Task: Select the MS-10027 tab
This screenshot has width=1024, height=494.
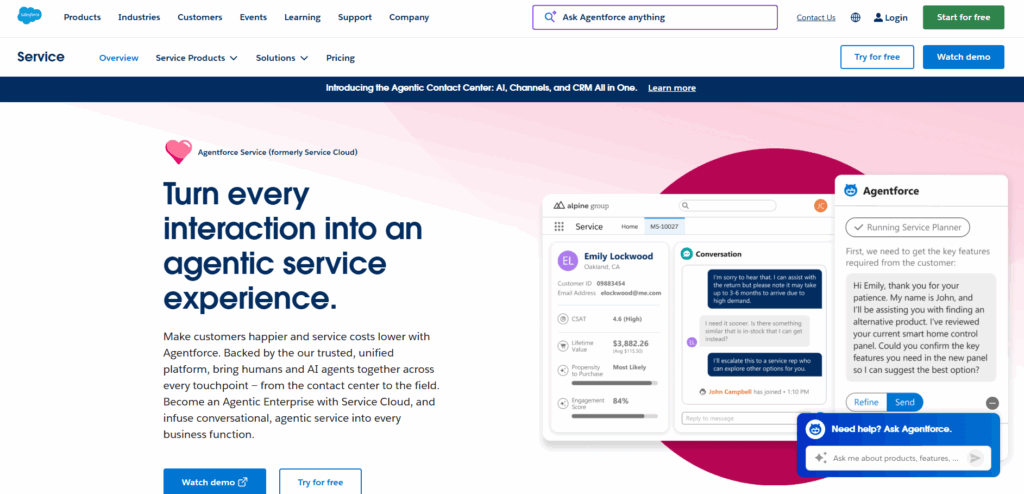Action: pos(664,227)
